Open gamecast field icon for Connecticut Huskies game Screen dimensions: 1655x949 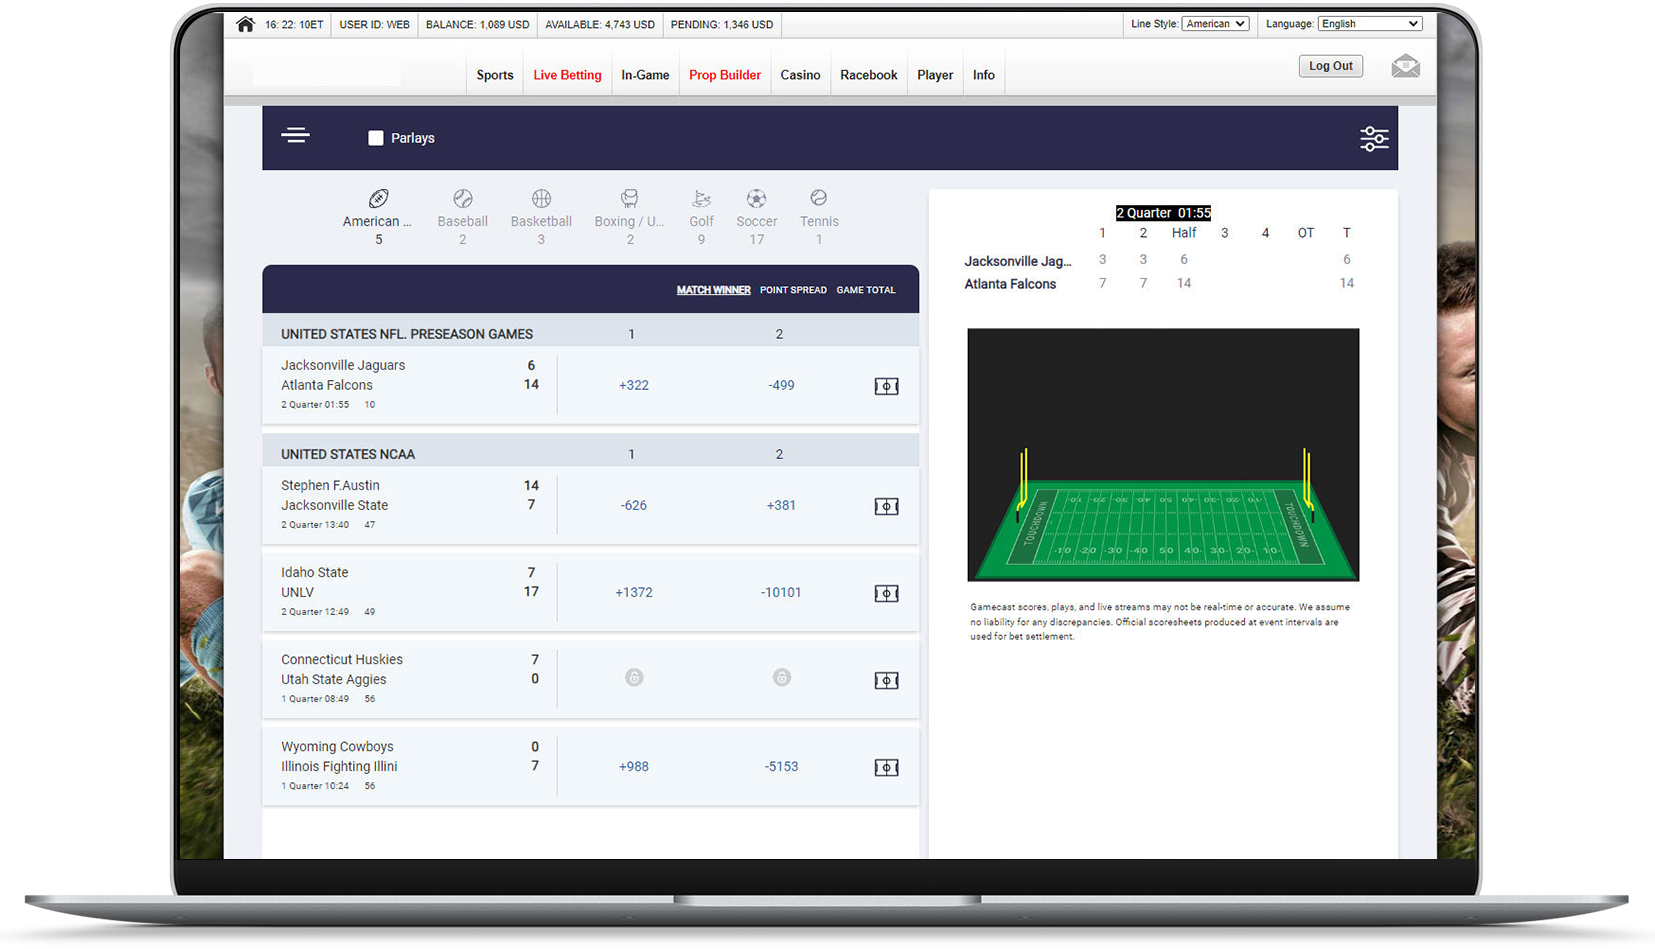tap(886, 680)
